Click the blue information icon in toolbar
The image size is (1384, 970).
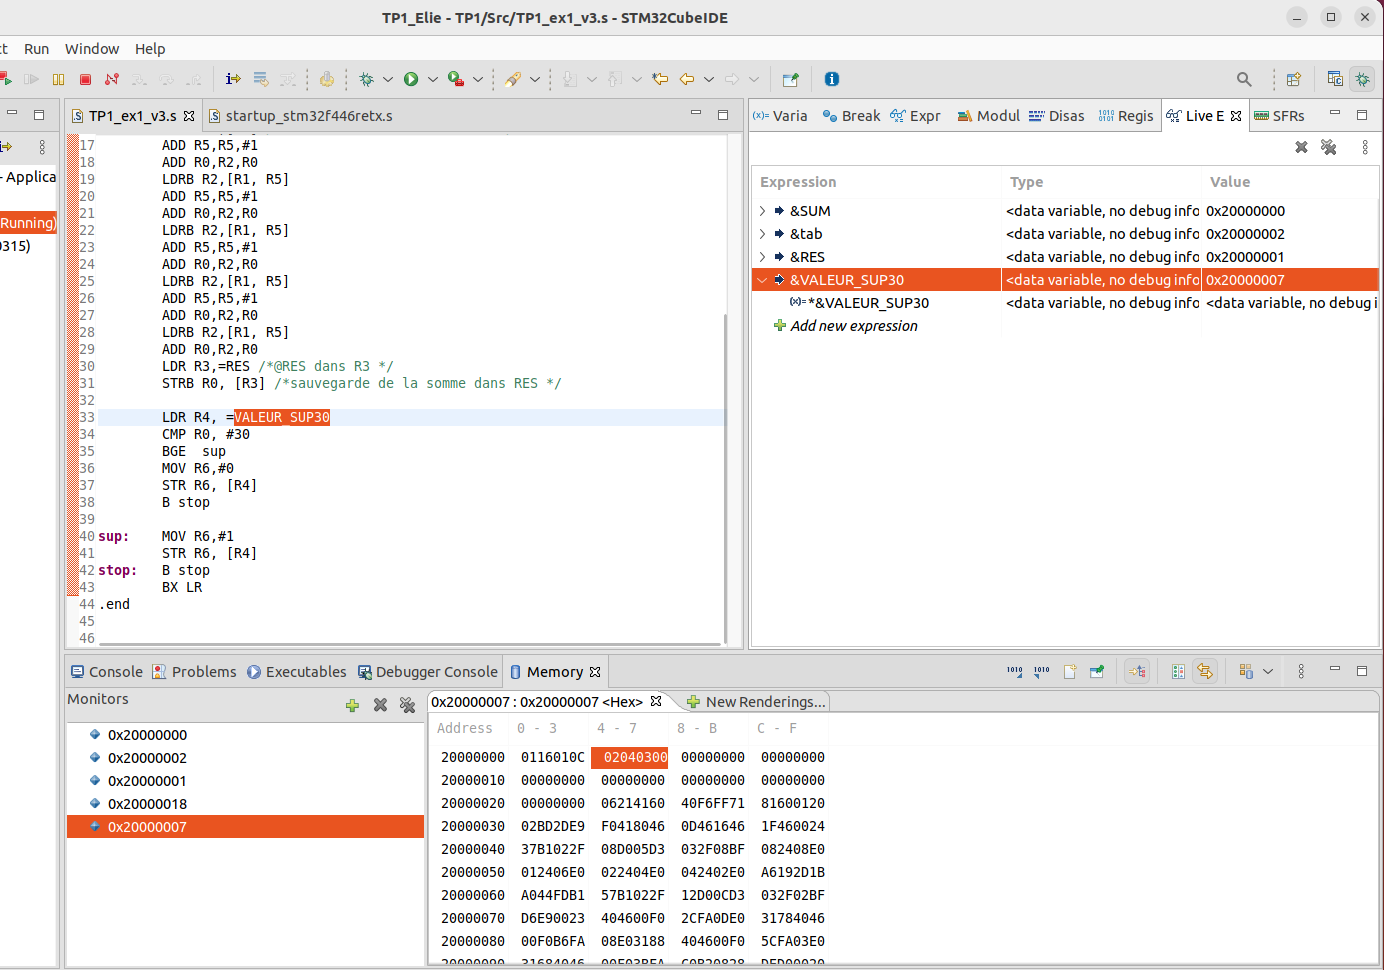(x=832, y=79)
